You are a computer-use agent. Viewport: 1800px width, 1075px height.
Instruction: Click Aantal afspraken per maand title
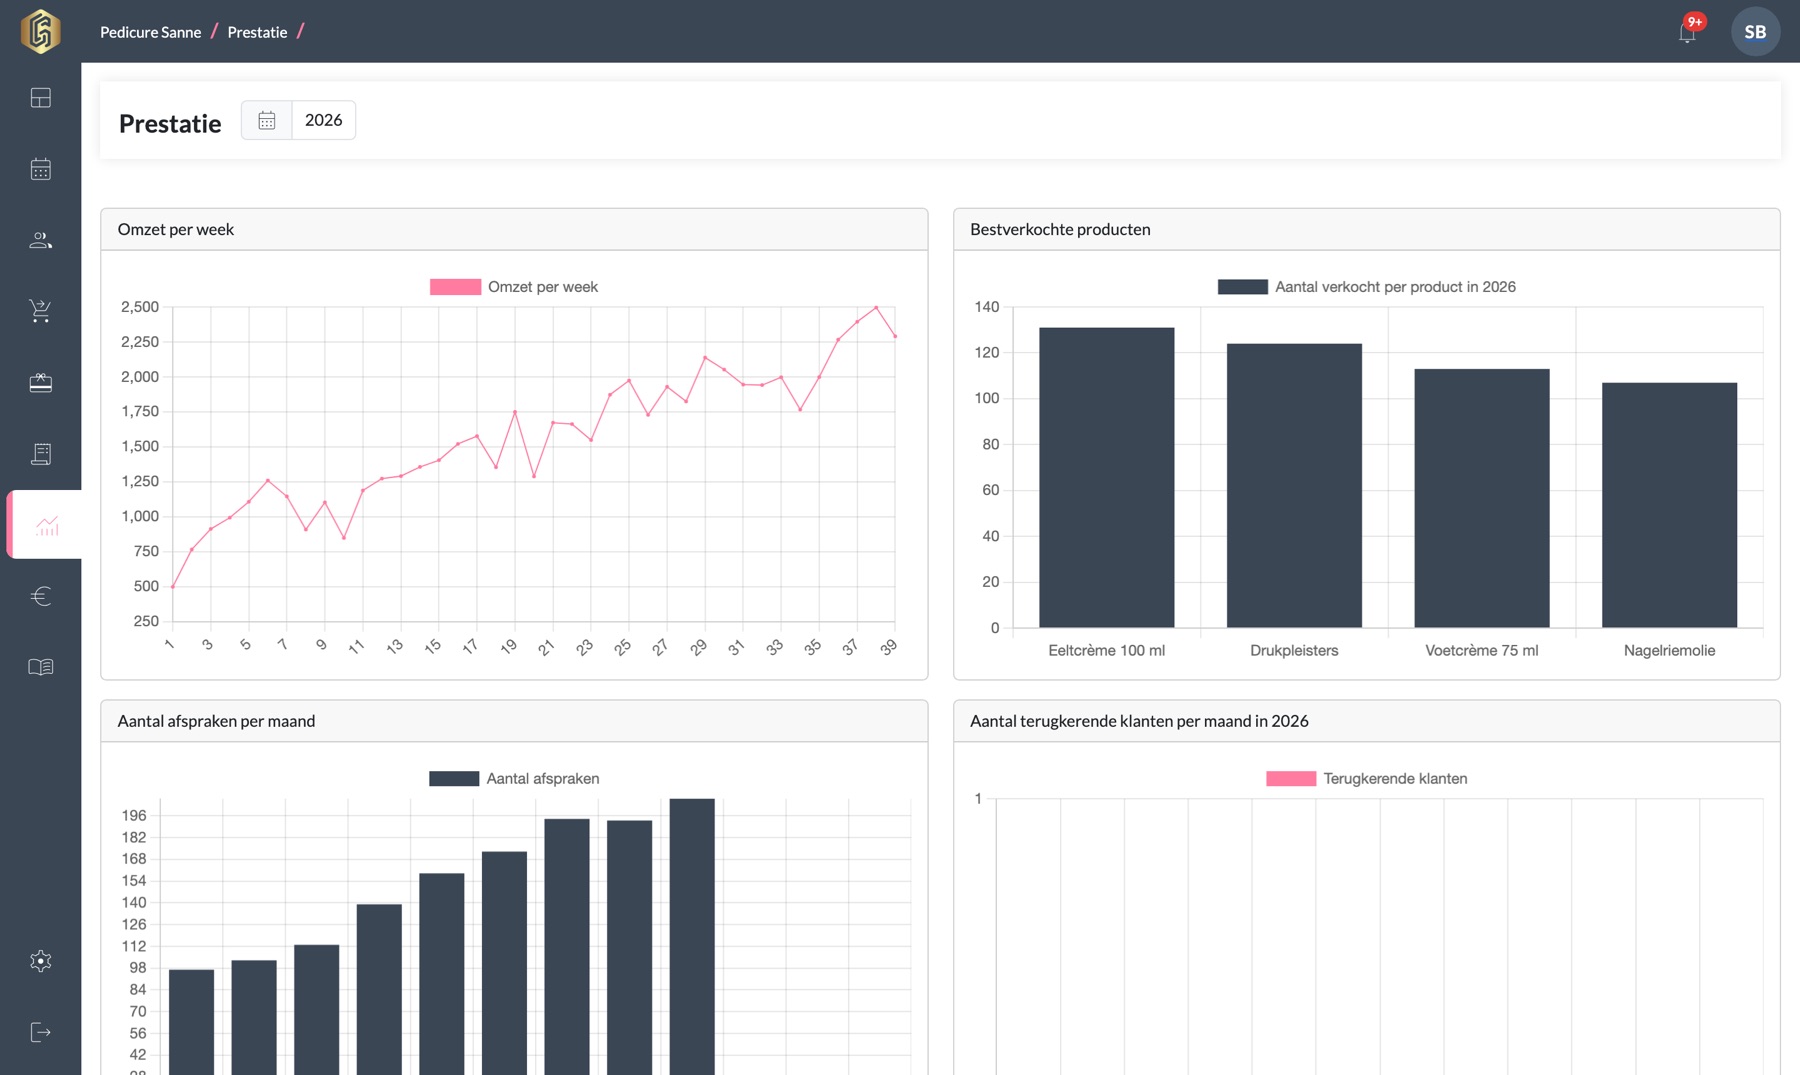click(216, 721)
